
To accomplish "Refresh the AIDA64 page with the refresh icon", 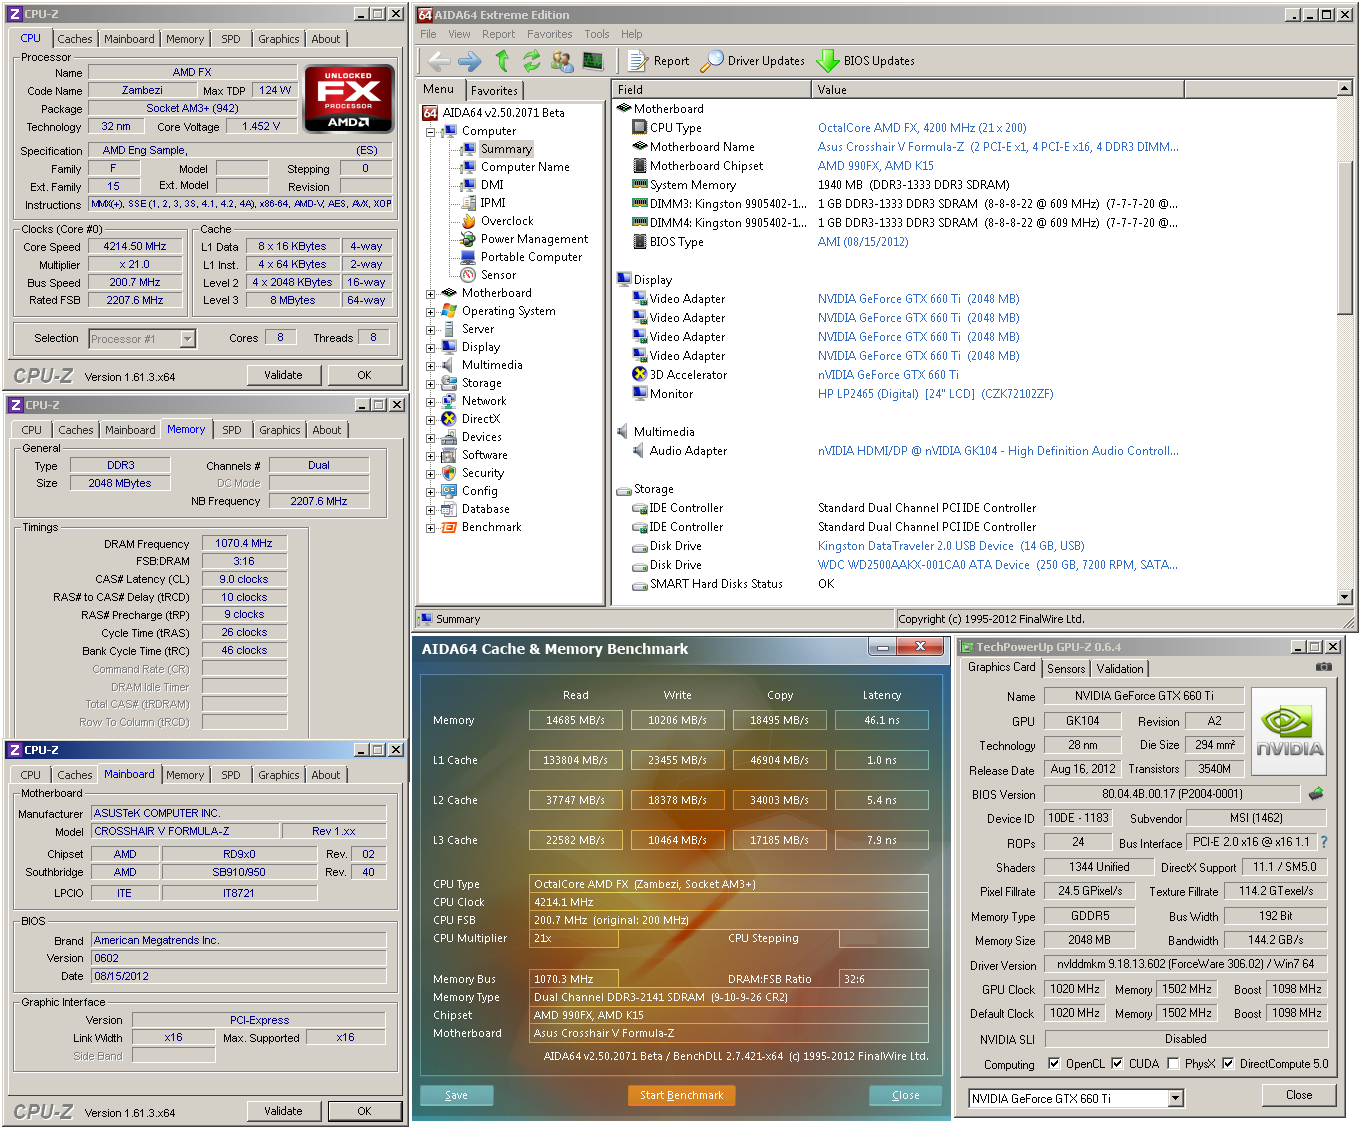I will [531, 61].
